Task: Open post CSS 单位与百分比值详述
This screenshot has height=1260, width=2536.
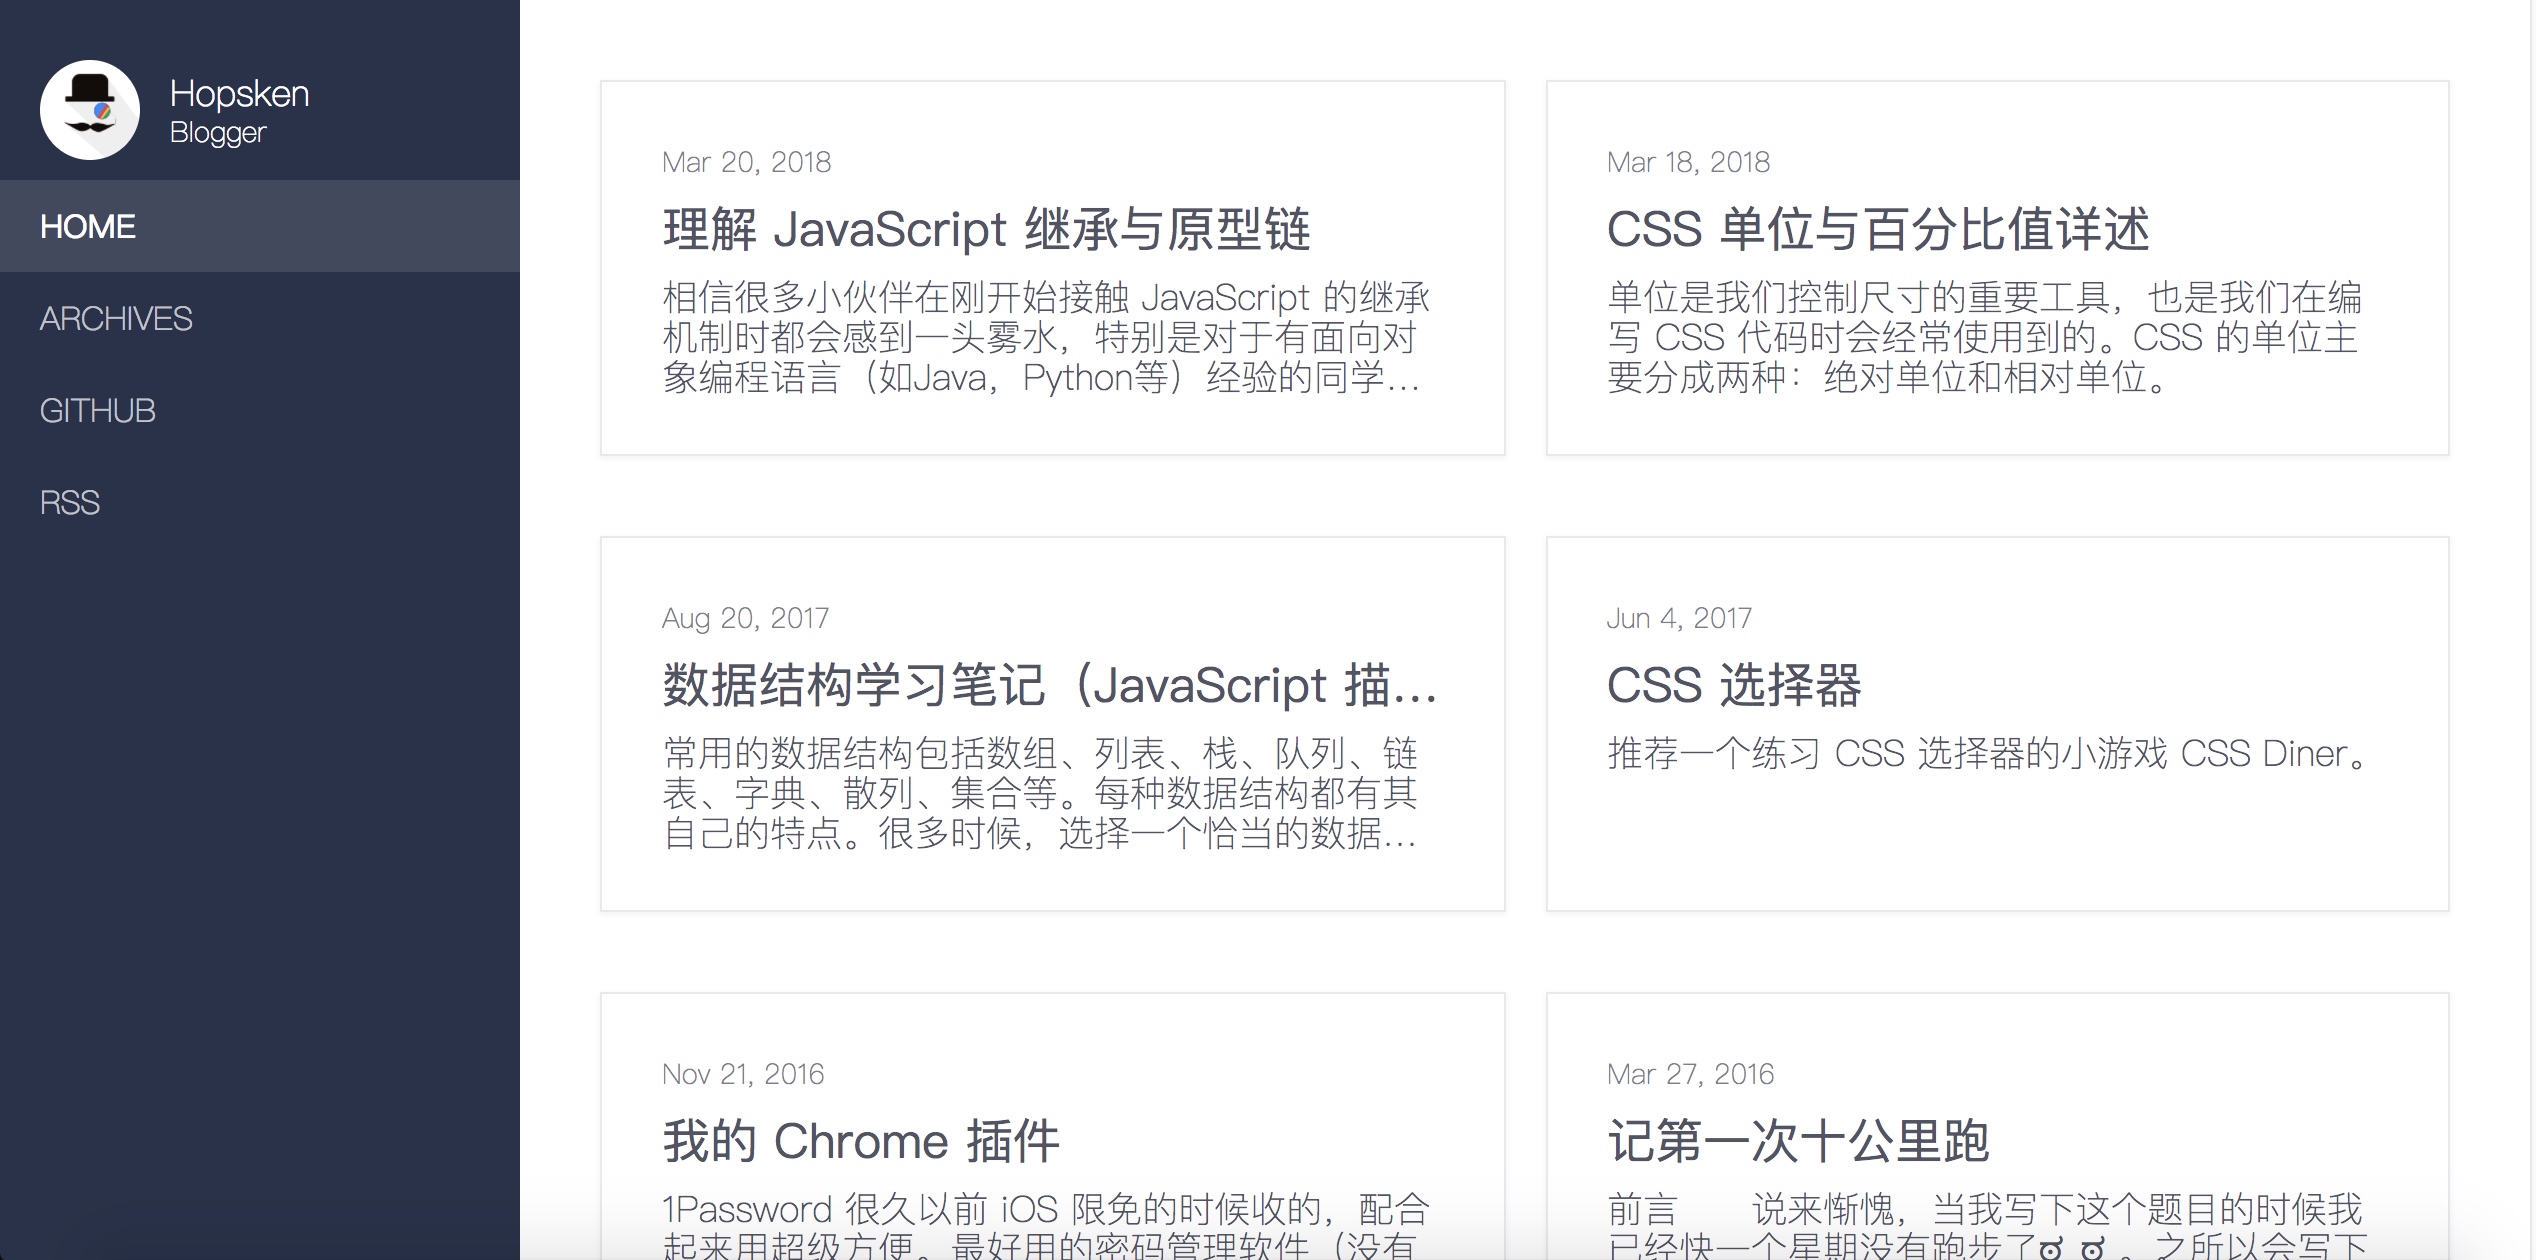Action: [1877, 229]
